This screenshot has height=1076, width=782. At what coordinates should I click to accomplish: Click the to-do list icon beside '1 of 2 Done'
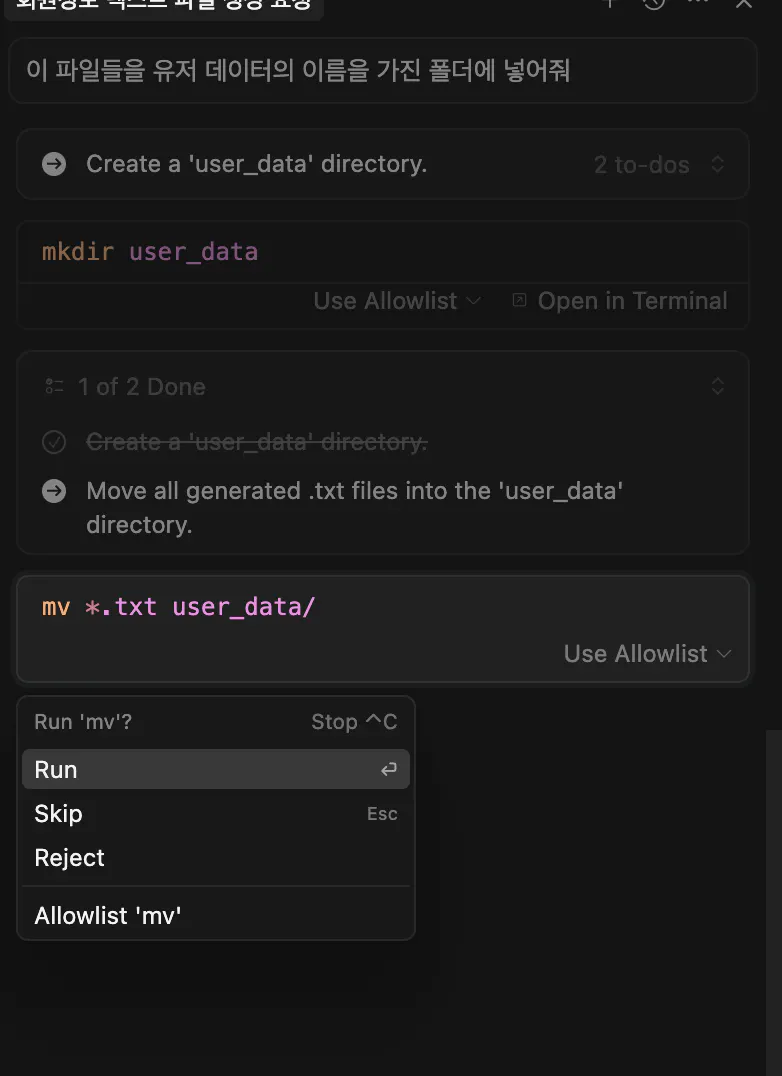pyautogui.click(x=54, y=387)
